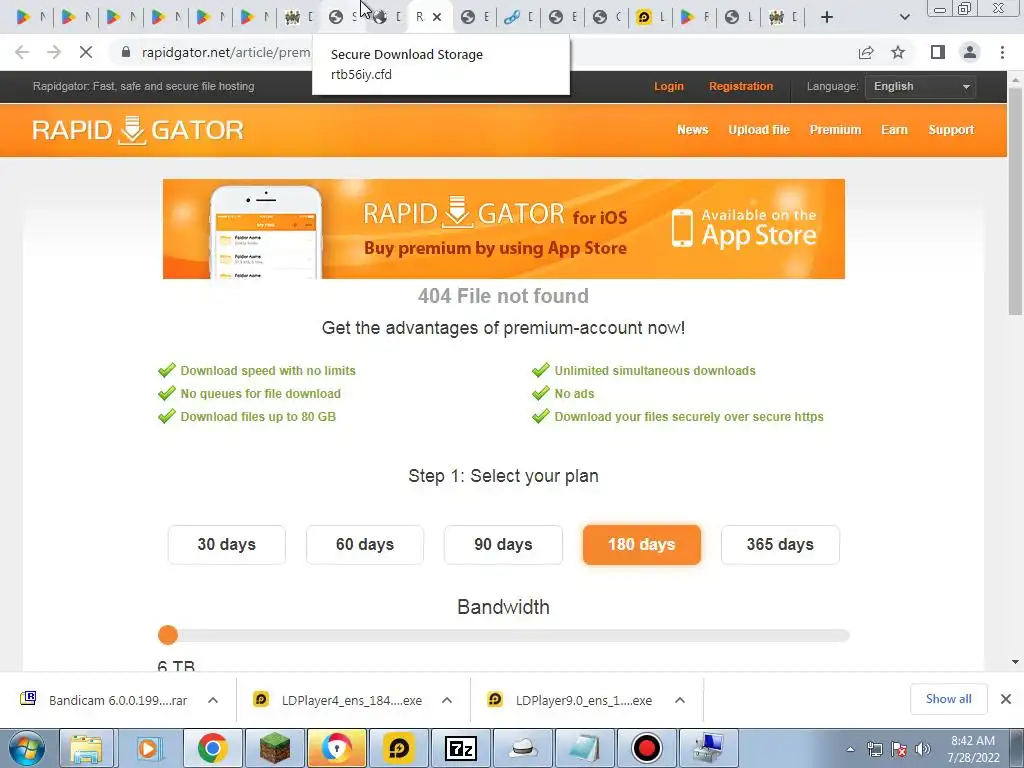Open the Windows Start menu
Image resolution: width=1024 pixels, height=768 pixels.
tap(27, 748)
